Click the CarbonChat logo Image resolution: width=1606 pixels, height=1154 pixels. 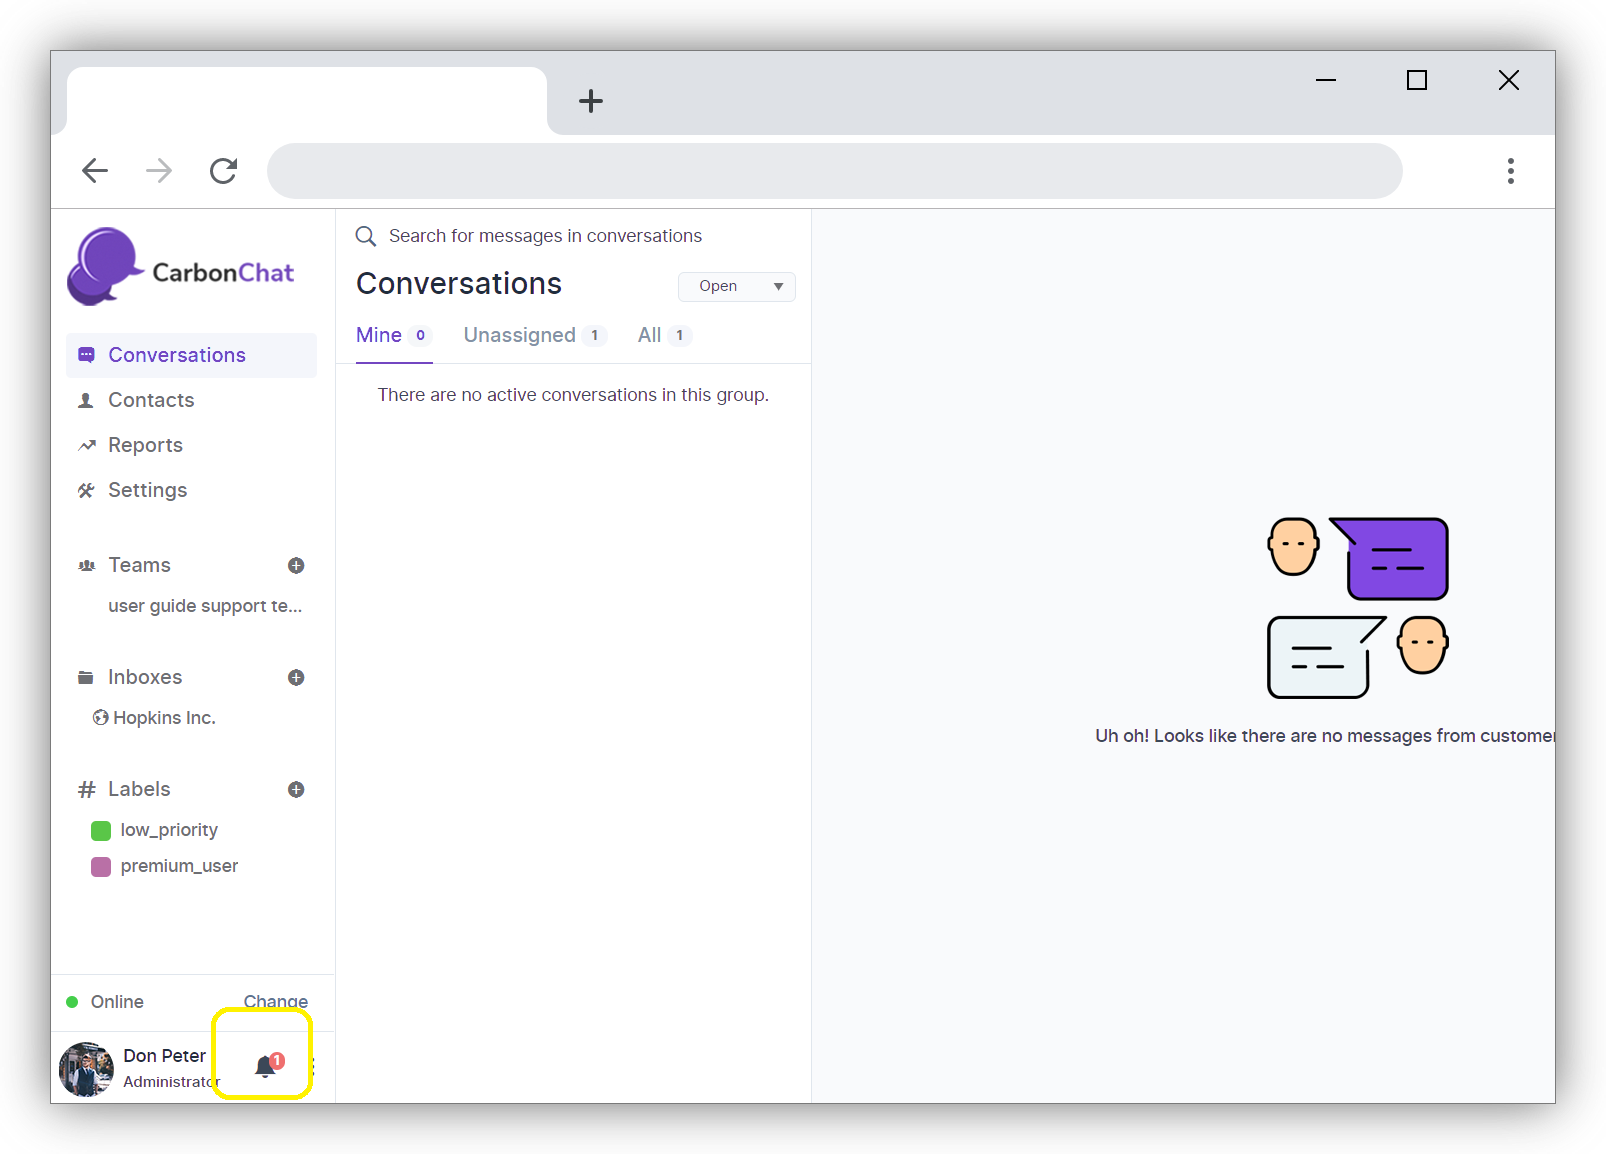(181, 268)
